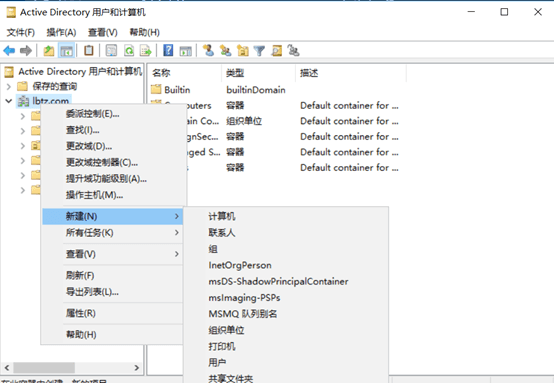
Task: Click the add to group toolbar icon
Action: pyautogui.click(x=293, y=51)
